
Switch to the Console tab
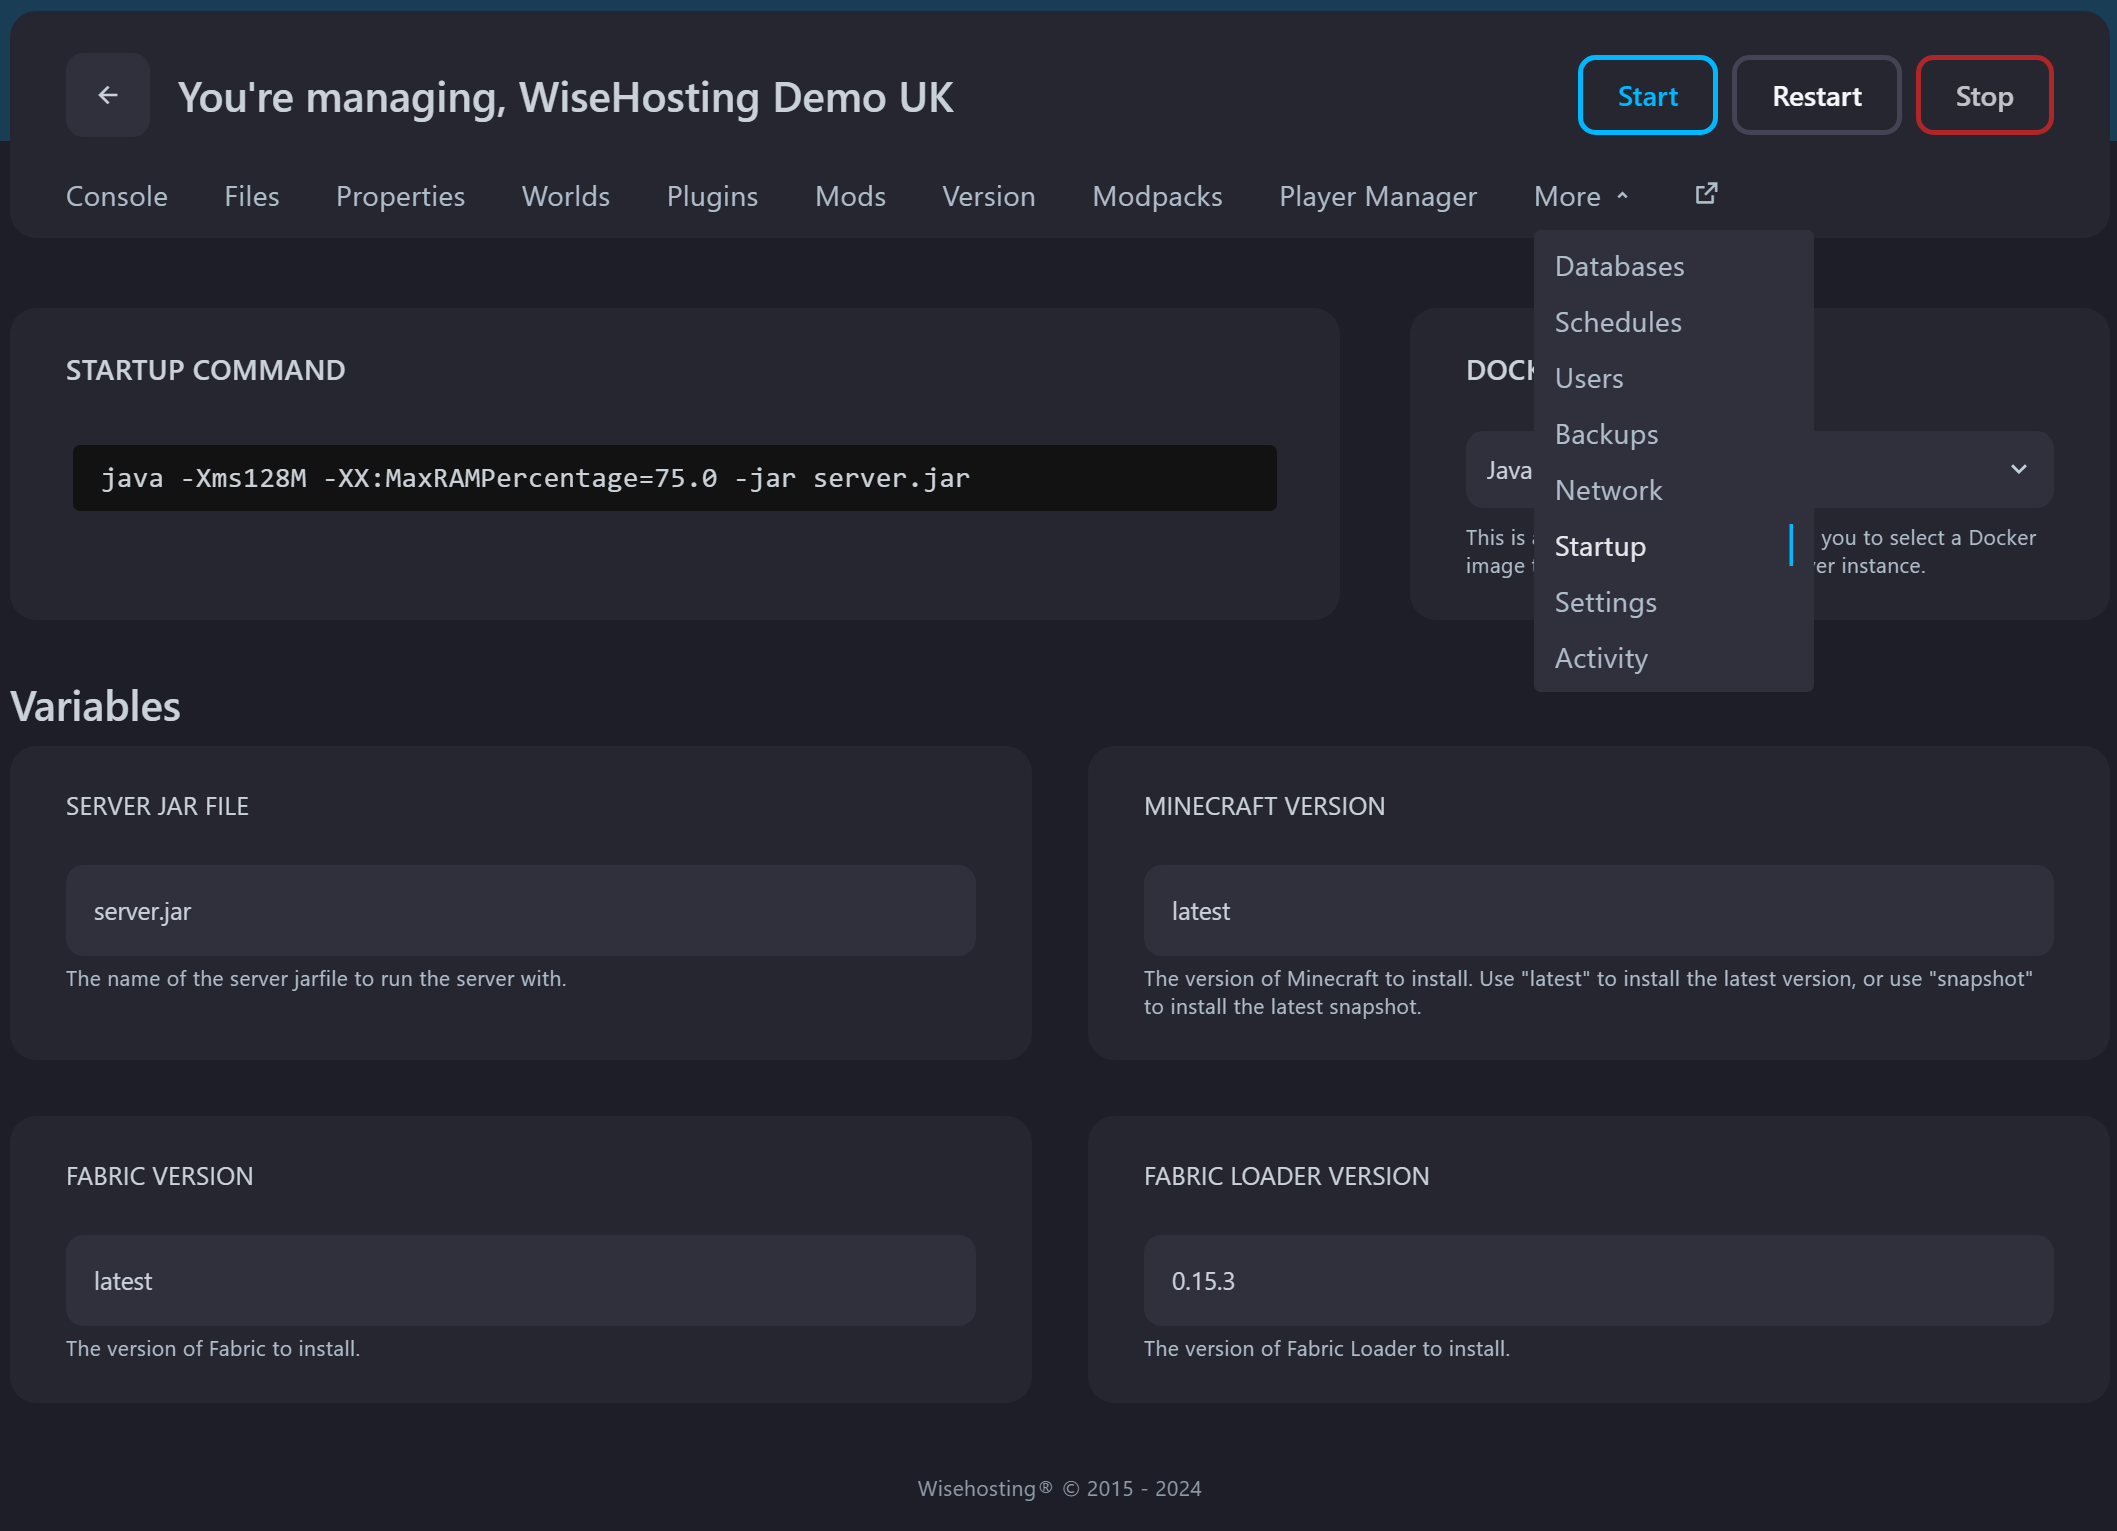tap(116, 196)
